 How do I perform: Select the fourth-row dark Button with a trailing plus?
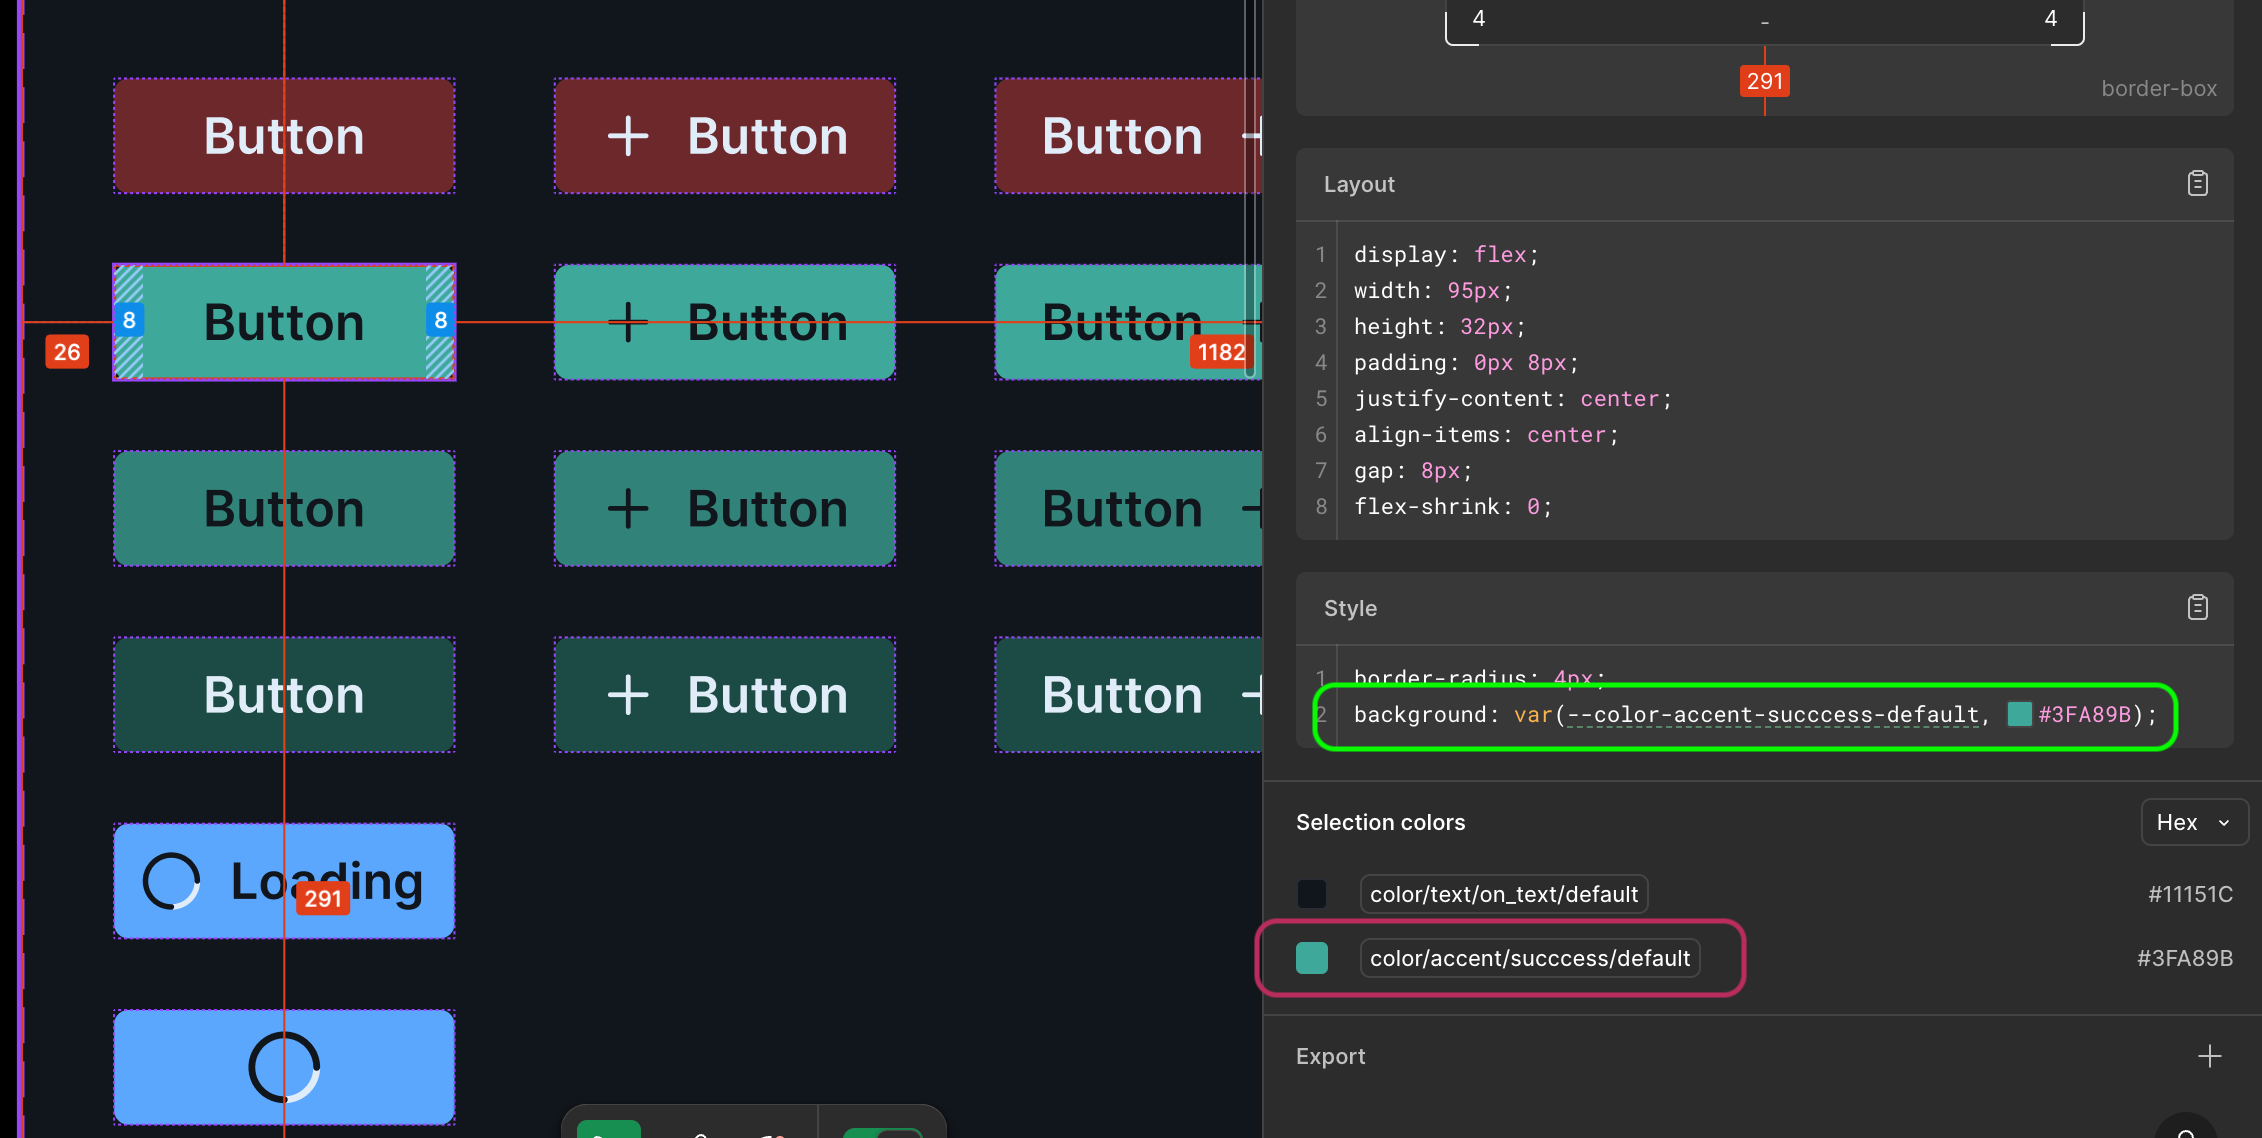click(x=1128, y=694)
